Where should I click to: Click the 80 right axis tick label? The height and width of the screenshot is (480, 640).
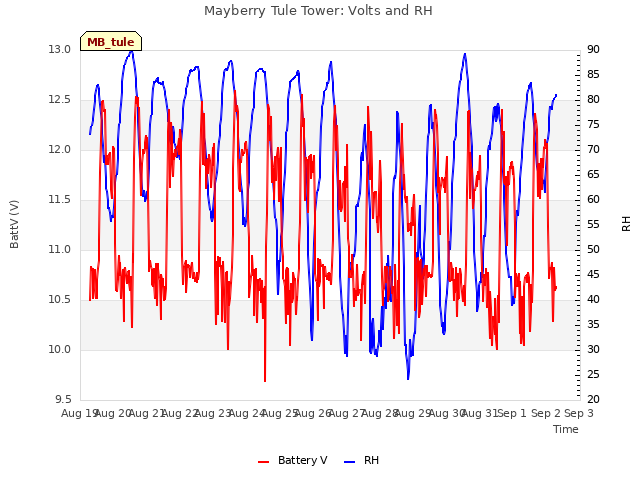tap(593, 100)
